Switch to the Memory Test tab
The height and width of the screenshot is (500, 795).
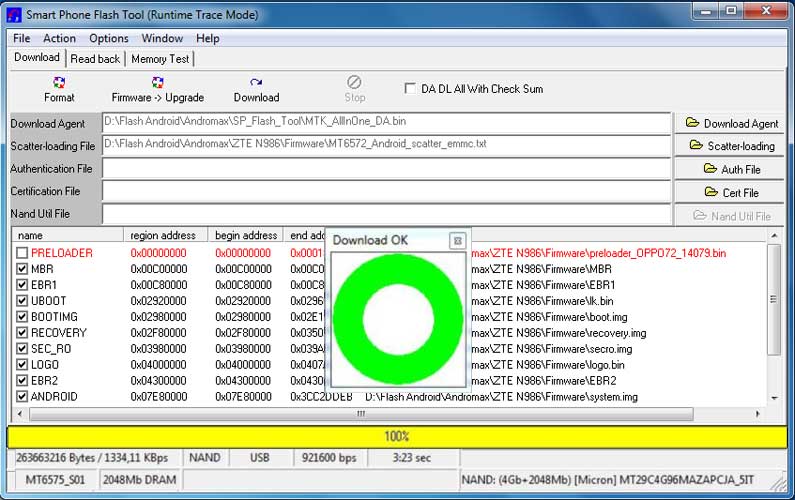point(160,59)
